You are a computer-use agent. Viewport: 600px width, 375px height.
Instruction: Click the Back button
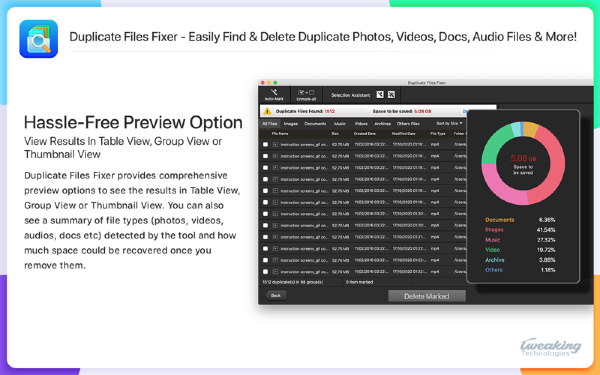click(x=276, y=295)
